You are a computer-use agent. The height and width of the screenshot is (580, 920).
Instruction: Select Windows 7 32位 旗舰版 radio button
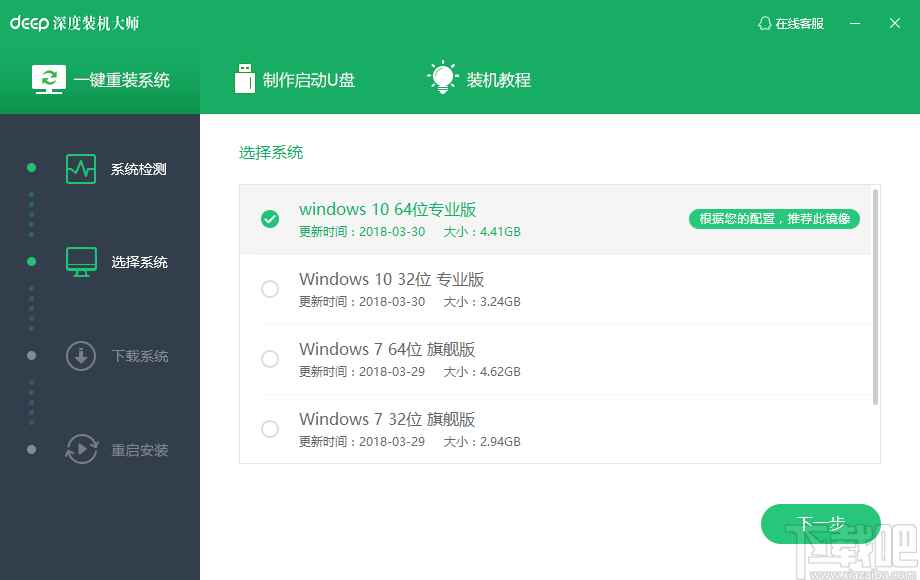click(269, 428)
